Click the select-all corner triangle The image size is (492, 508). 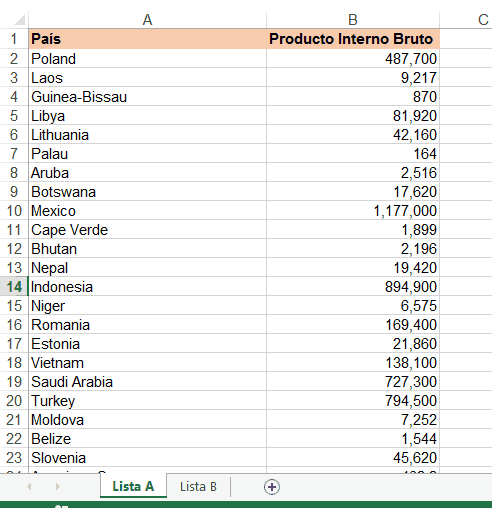[x=20, y=20]
